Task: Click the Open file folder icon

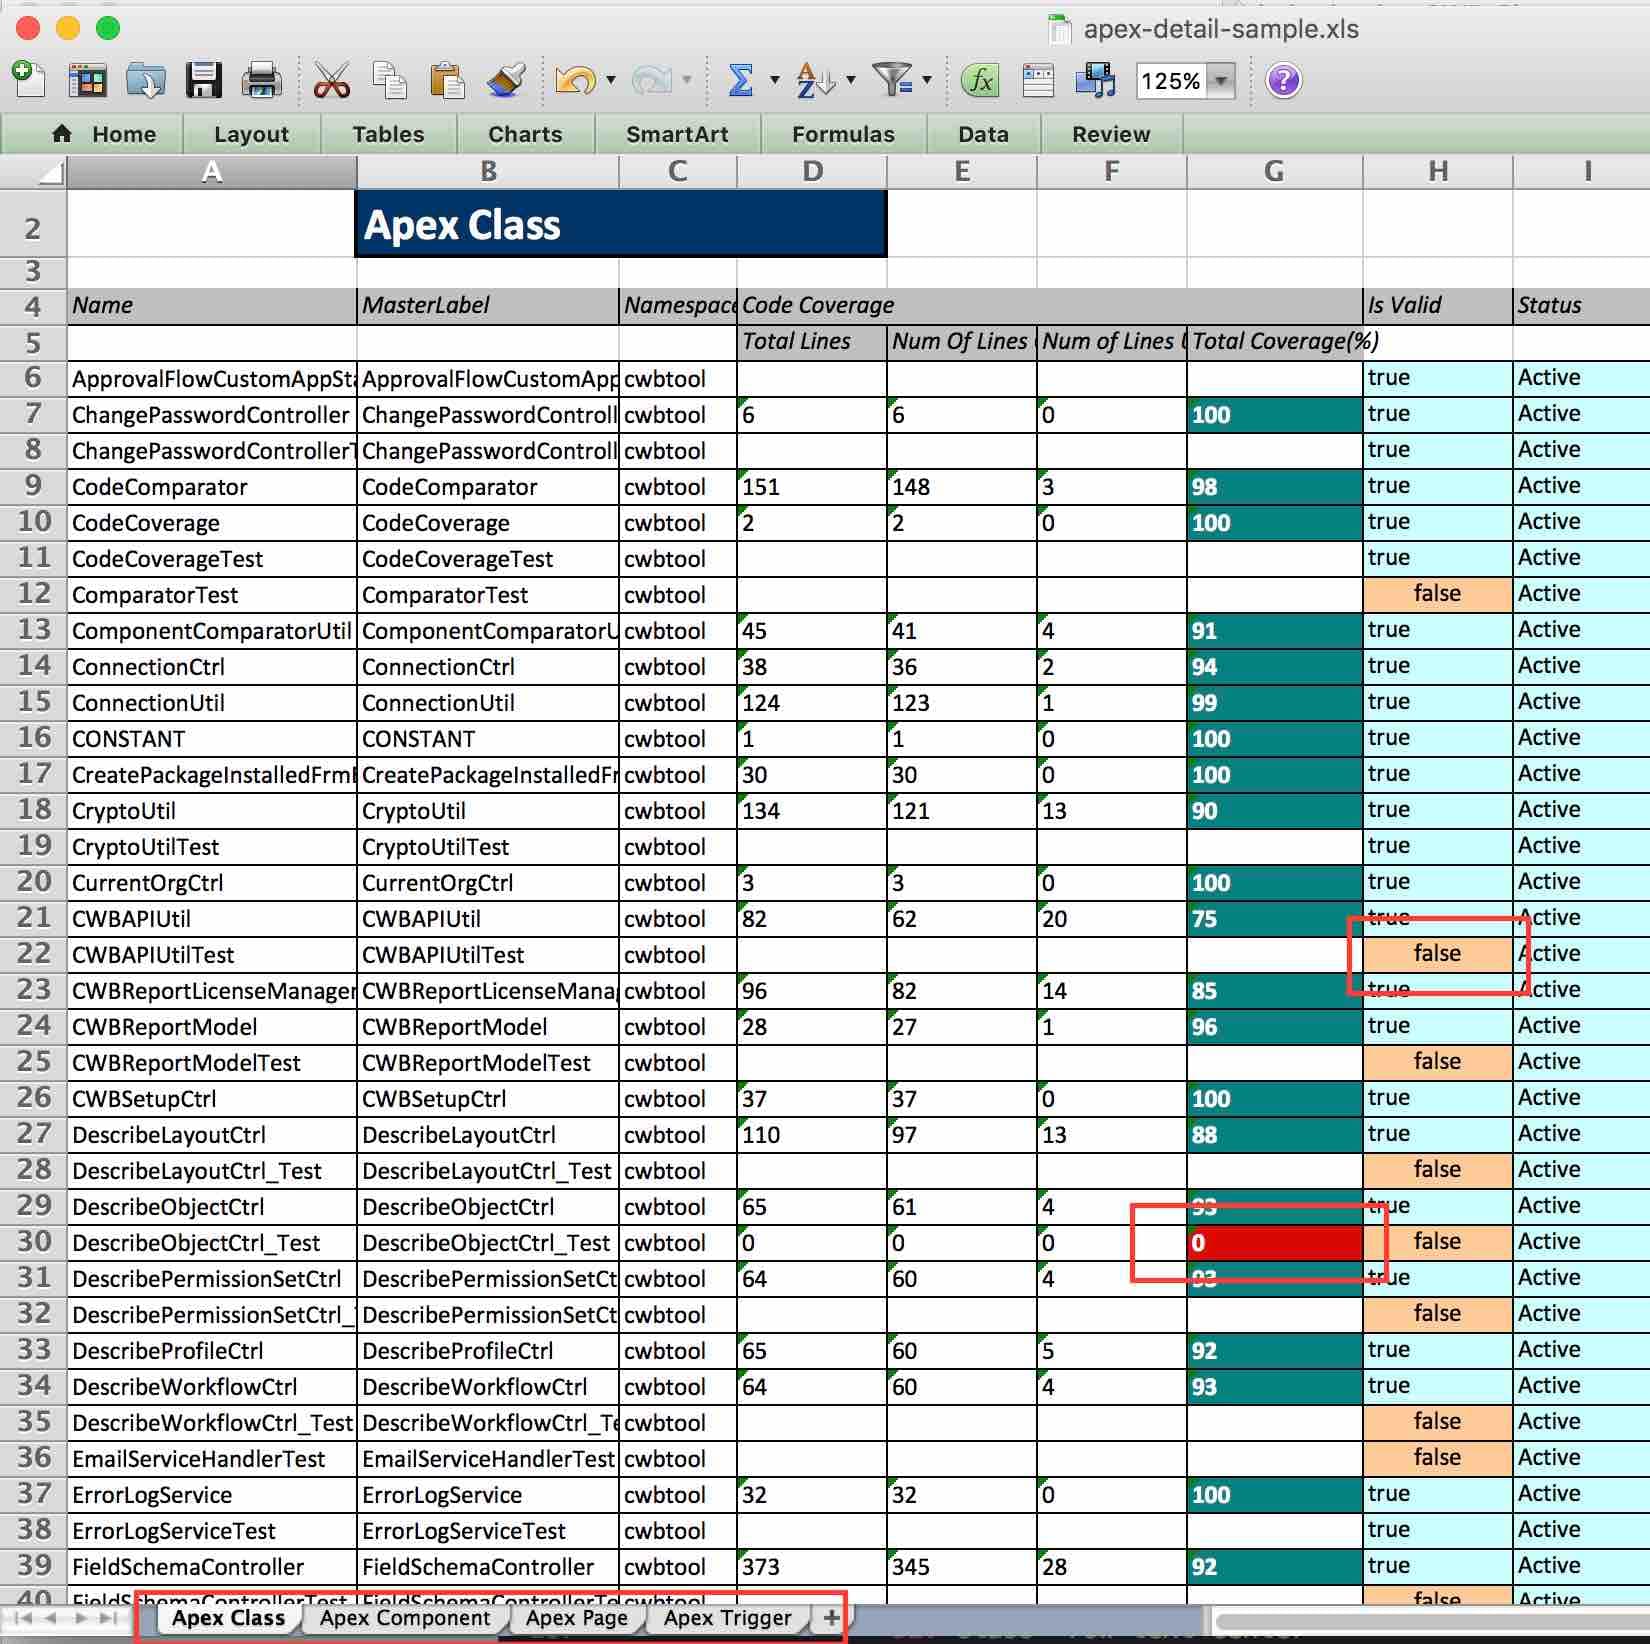Action: click(x=146, y=80)
